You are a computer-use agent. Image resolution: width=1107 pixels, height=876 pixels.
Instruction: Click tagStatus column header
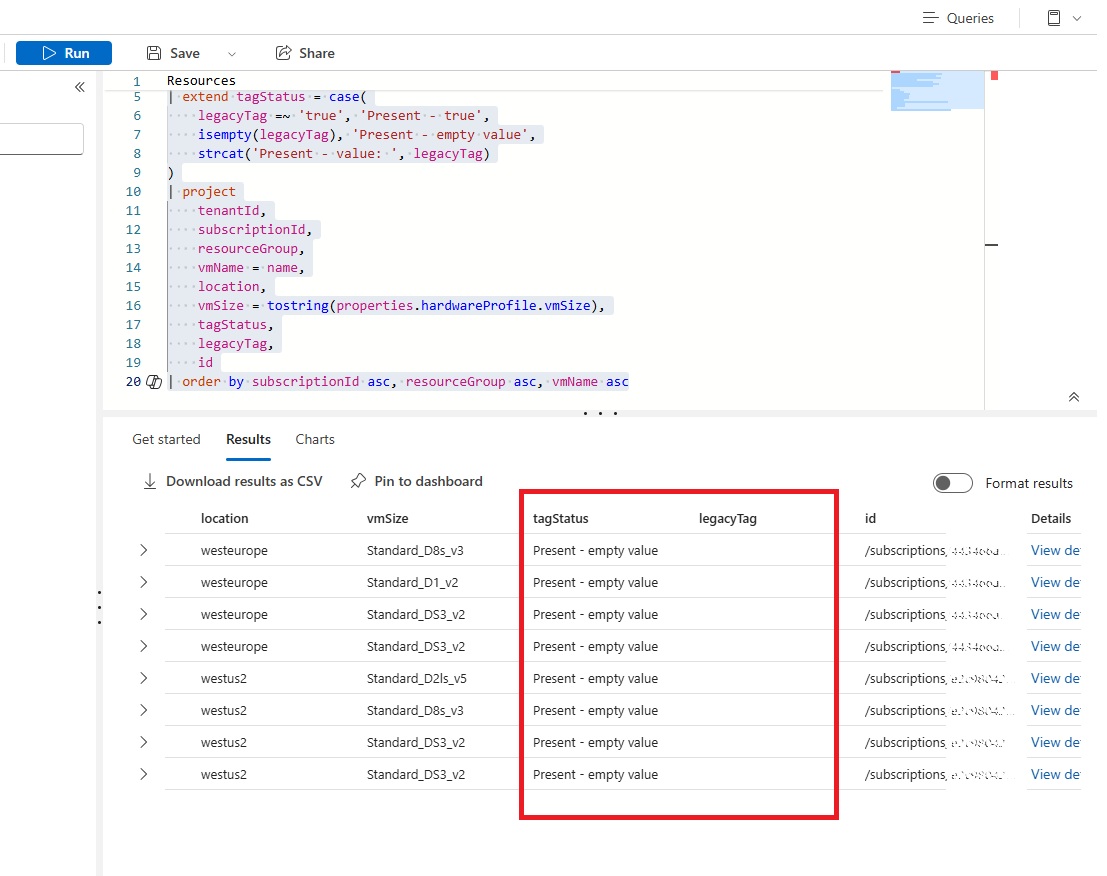[x=561, y=518]
